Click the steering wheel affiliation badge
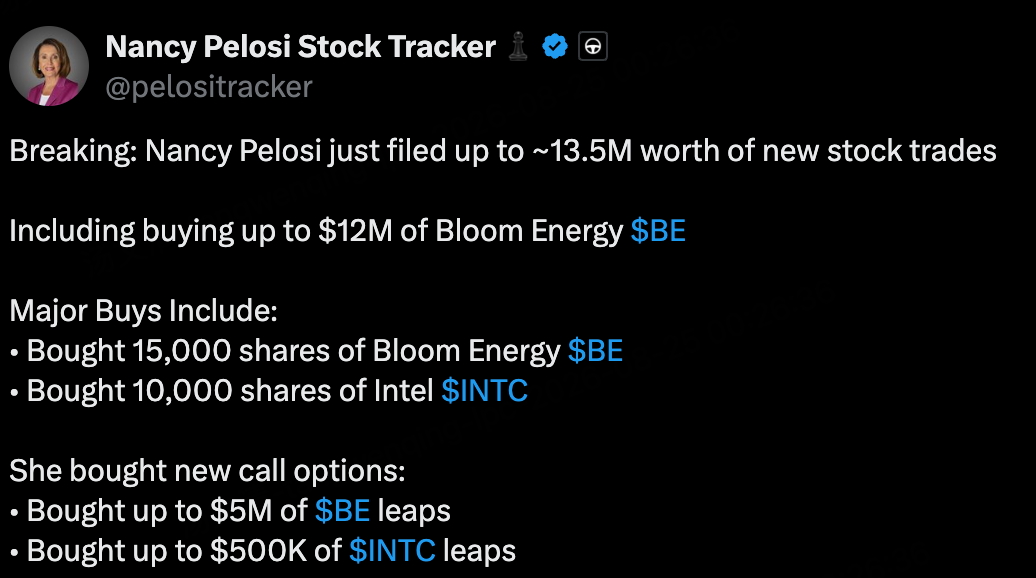Screen dimensions: 1036x578 point(593,46)
